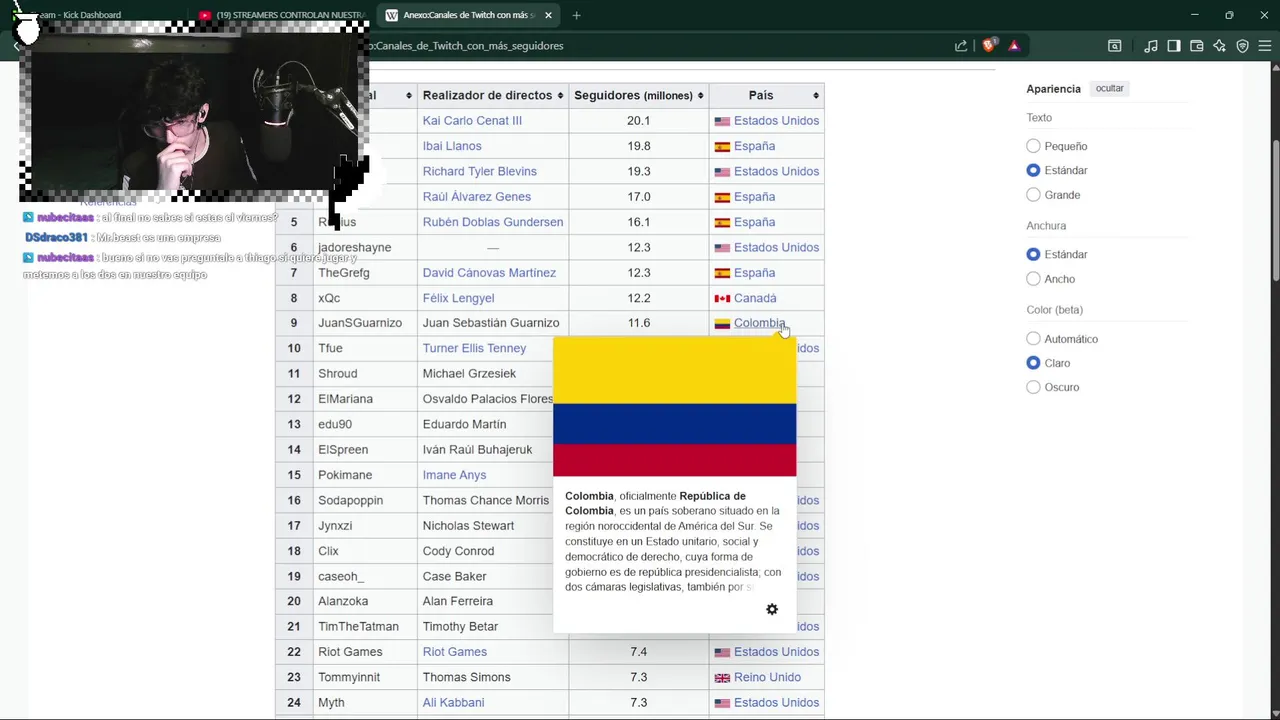Click the Seguidores (millones) column header

638,96
